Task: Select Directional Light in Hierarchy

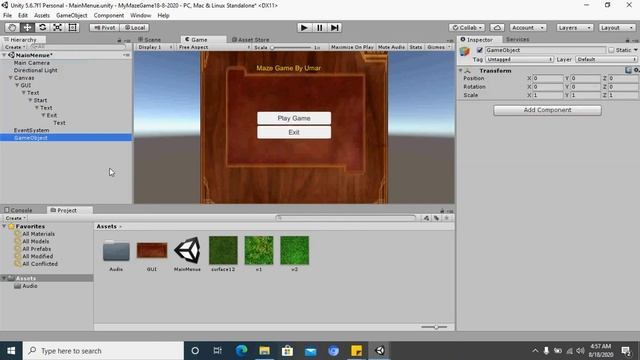Action: pyautogui.click(x=36, y=70)
